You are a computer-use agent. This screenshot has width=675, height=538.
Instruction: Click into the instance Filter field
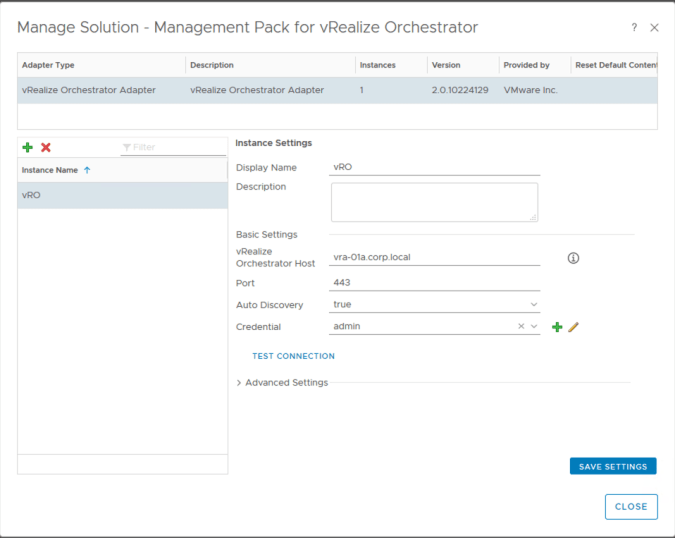click(176, 147)
